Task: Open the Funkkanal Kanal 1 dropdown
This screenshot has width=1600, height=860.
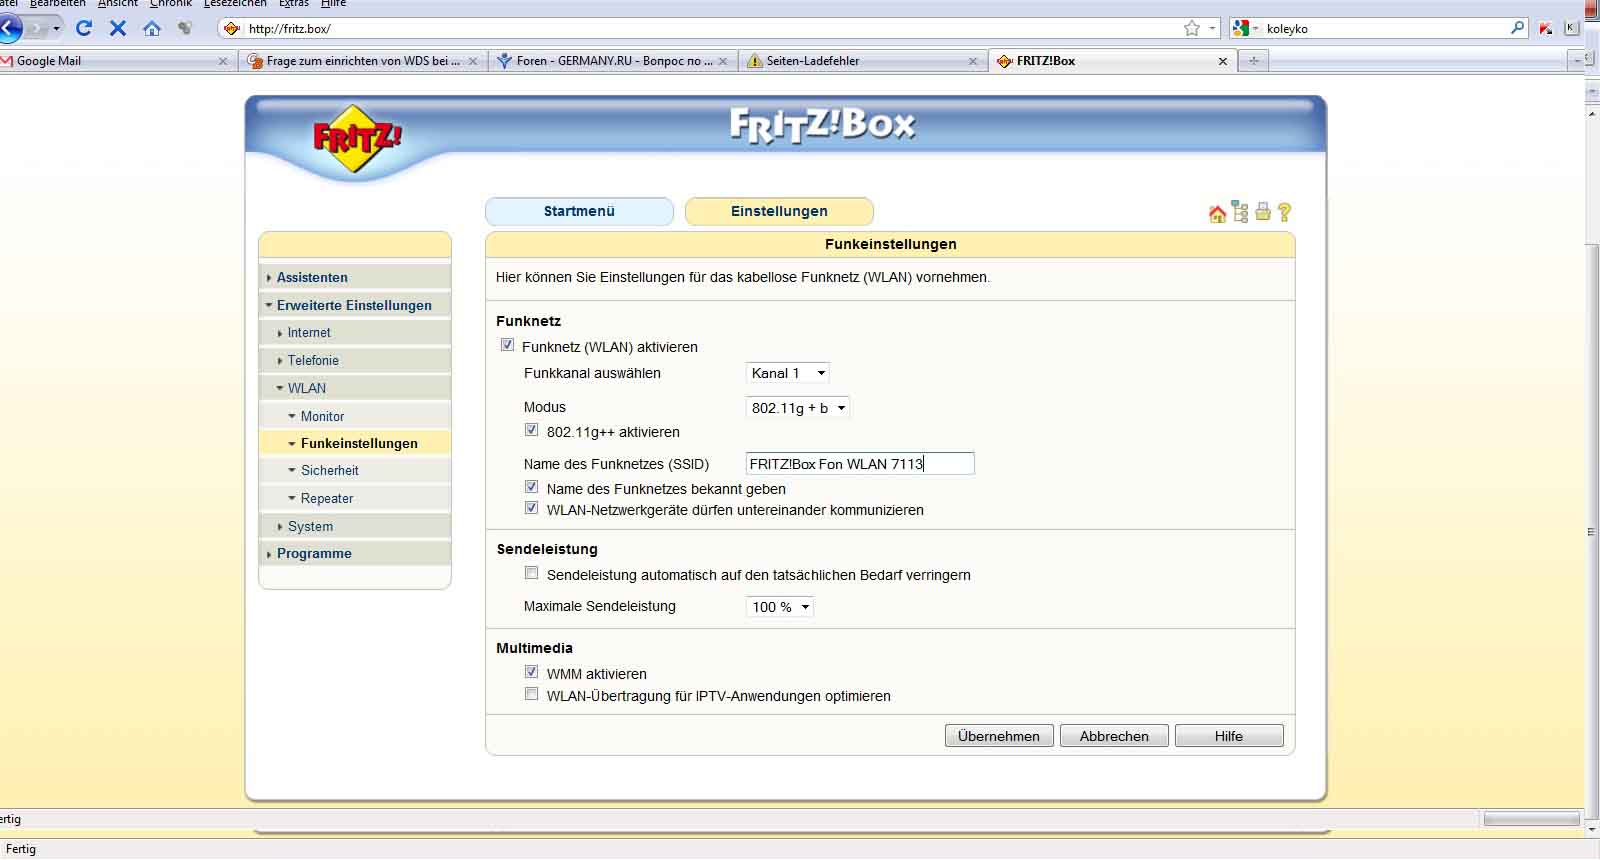Action: (788, 373)
